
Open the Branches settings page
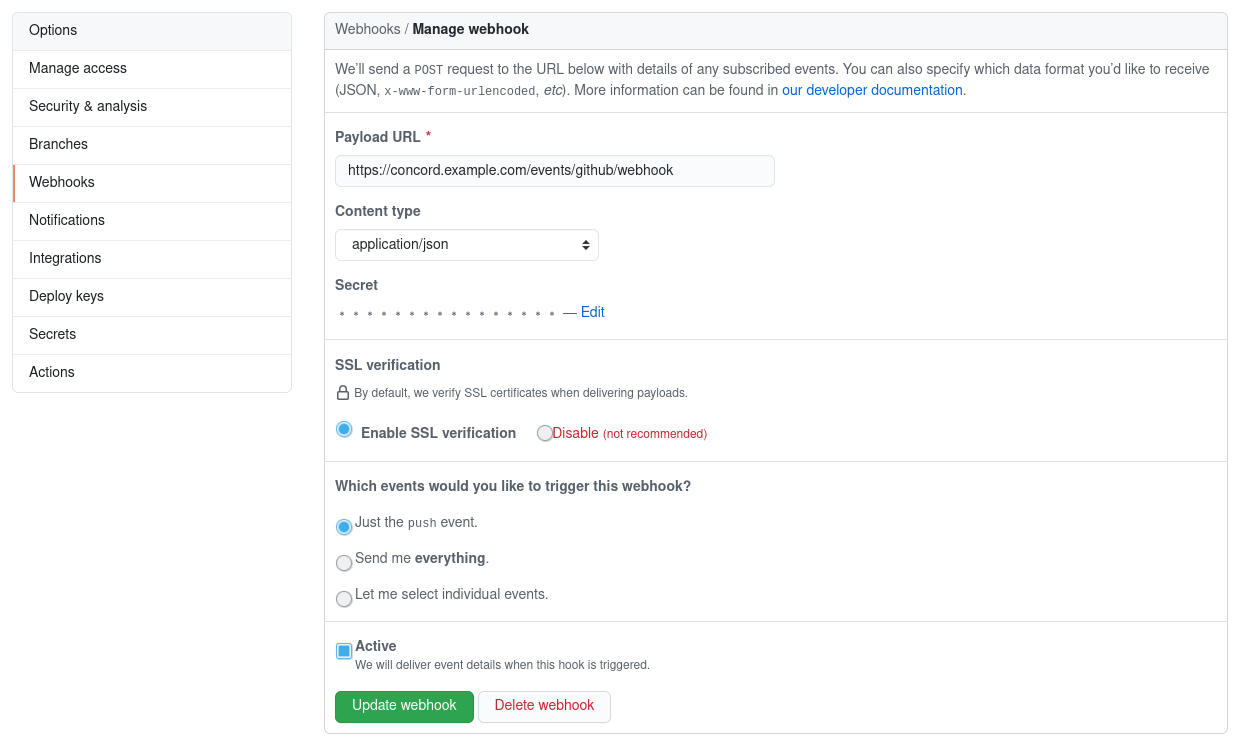click(x=58, y=144)
